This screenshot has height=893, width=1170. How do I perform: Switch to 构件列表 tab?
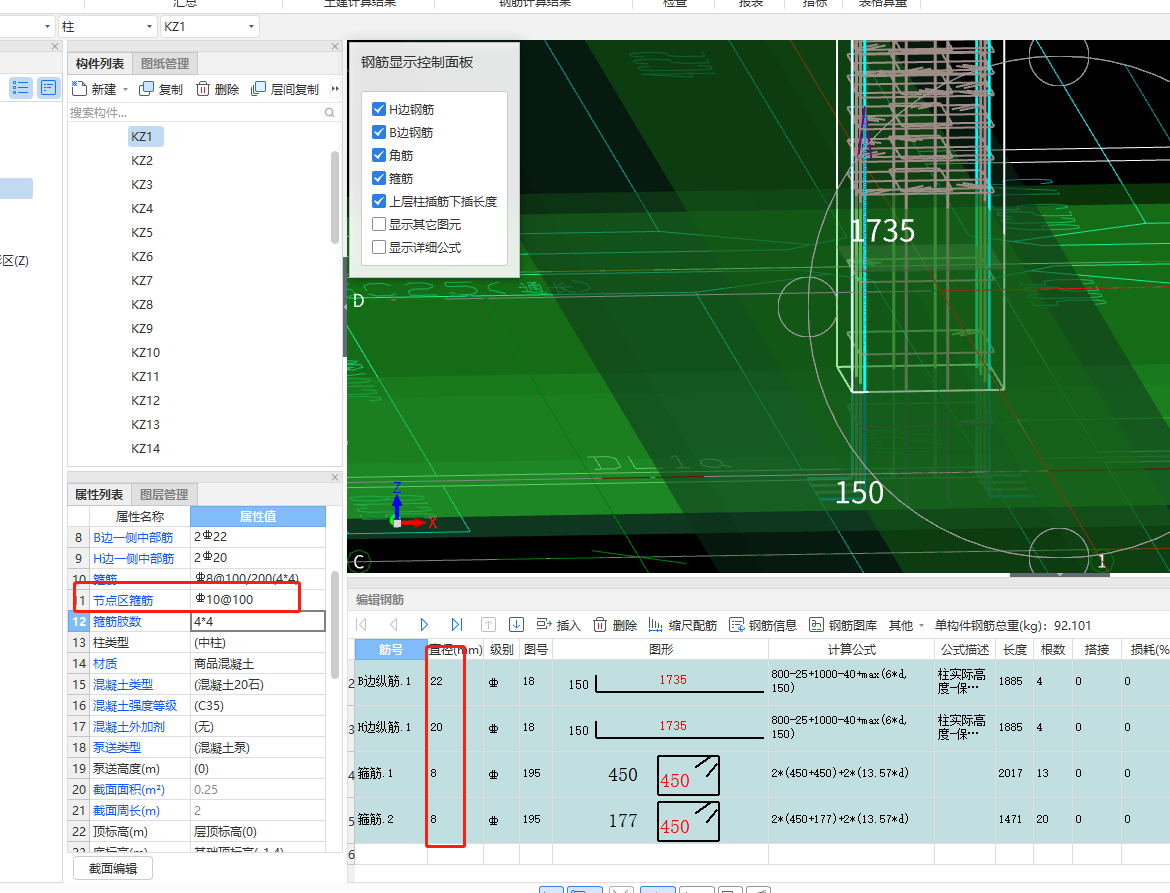(x=100, y=63)
